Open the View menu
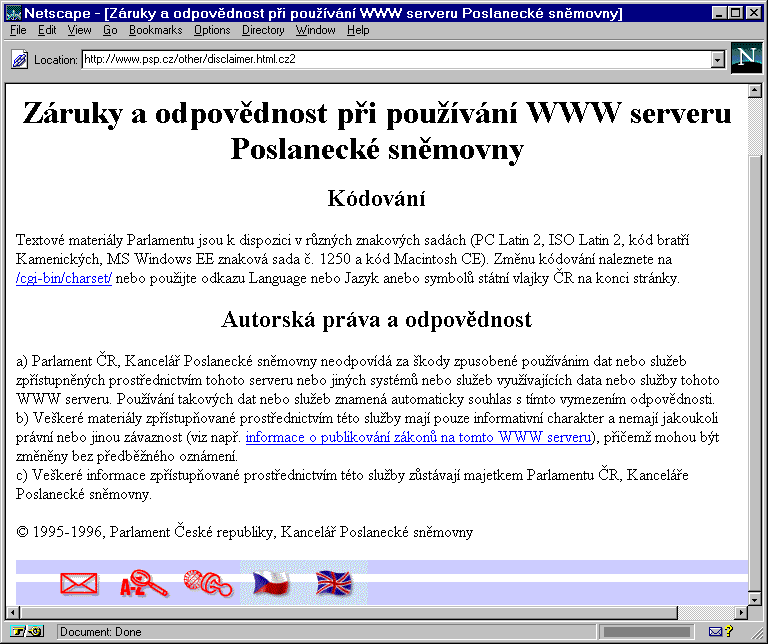Viewport: 768px width, 644px height. click(79, 30)
